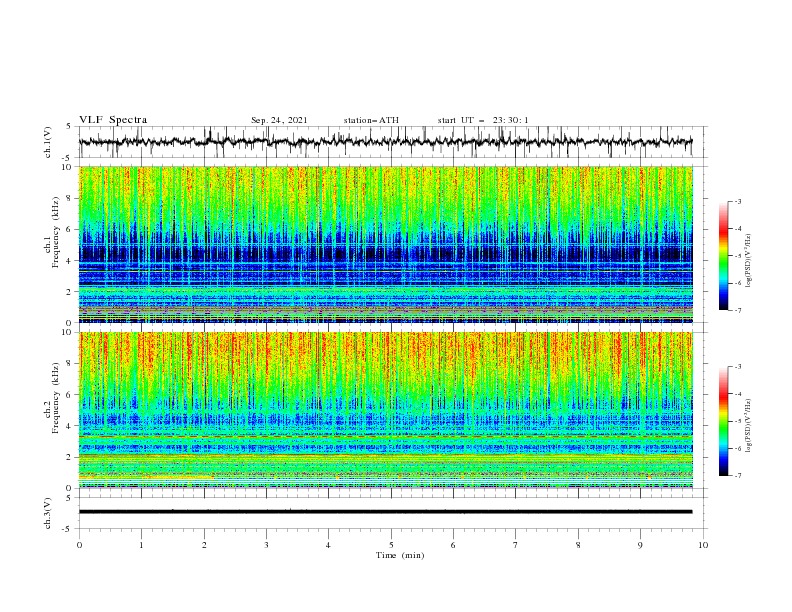Click the ch.1 voltage waveform trace
Image resolution: width=792 pixels, height=612 pixels.
tap(385, 142)
